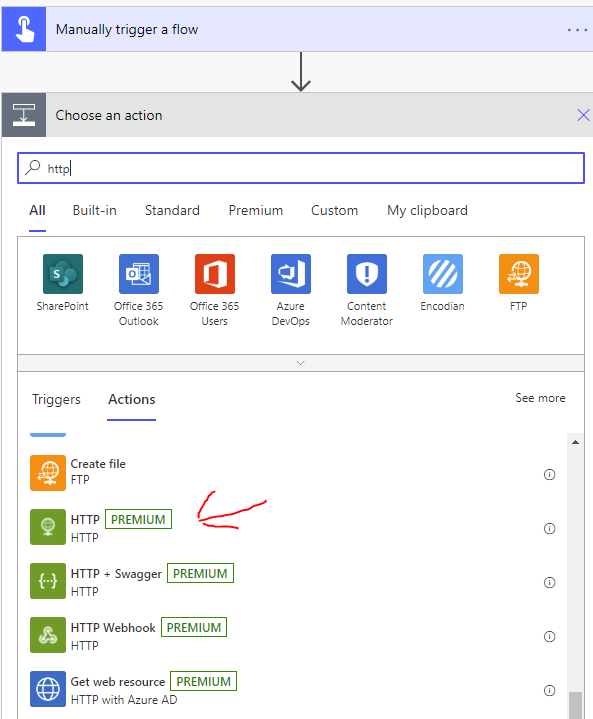The height and width of the screenshot is (719, 593).
Task: Focus the connector search field
Action: (301, 168)
